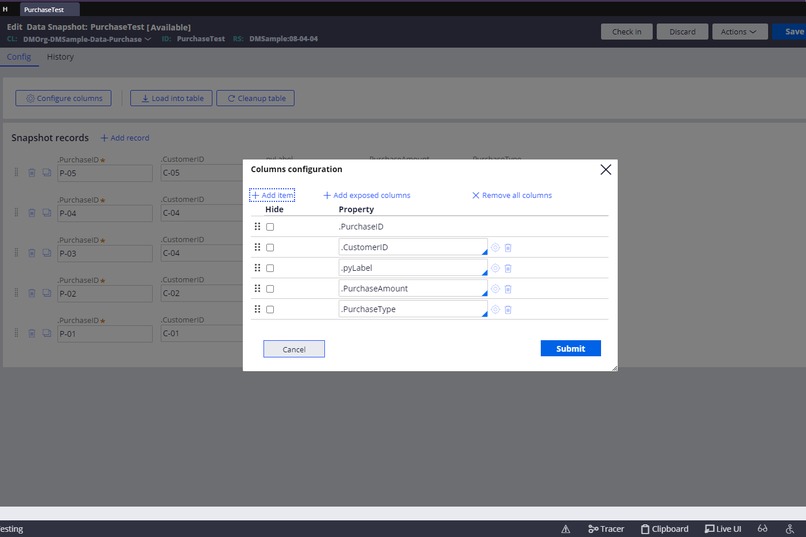The height and width of the screenshot is (537, 806).
Task: Switch to Config tab
Action: 19,57
